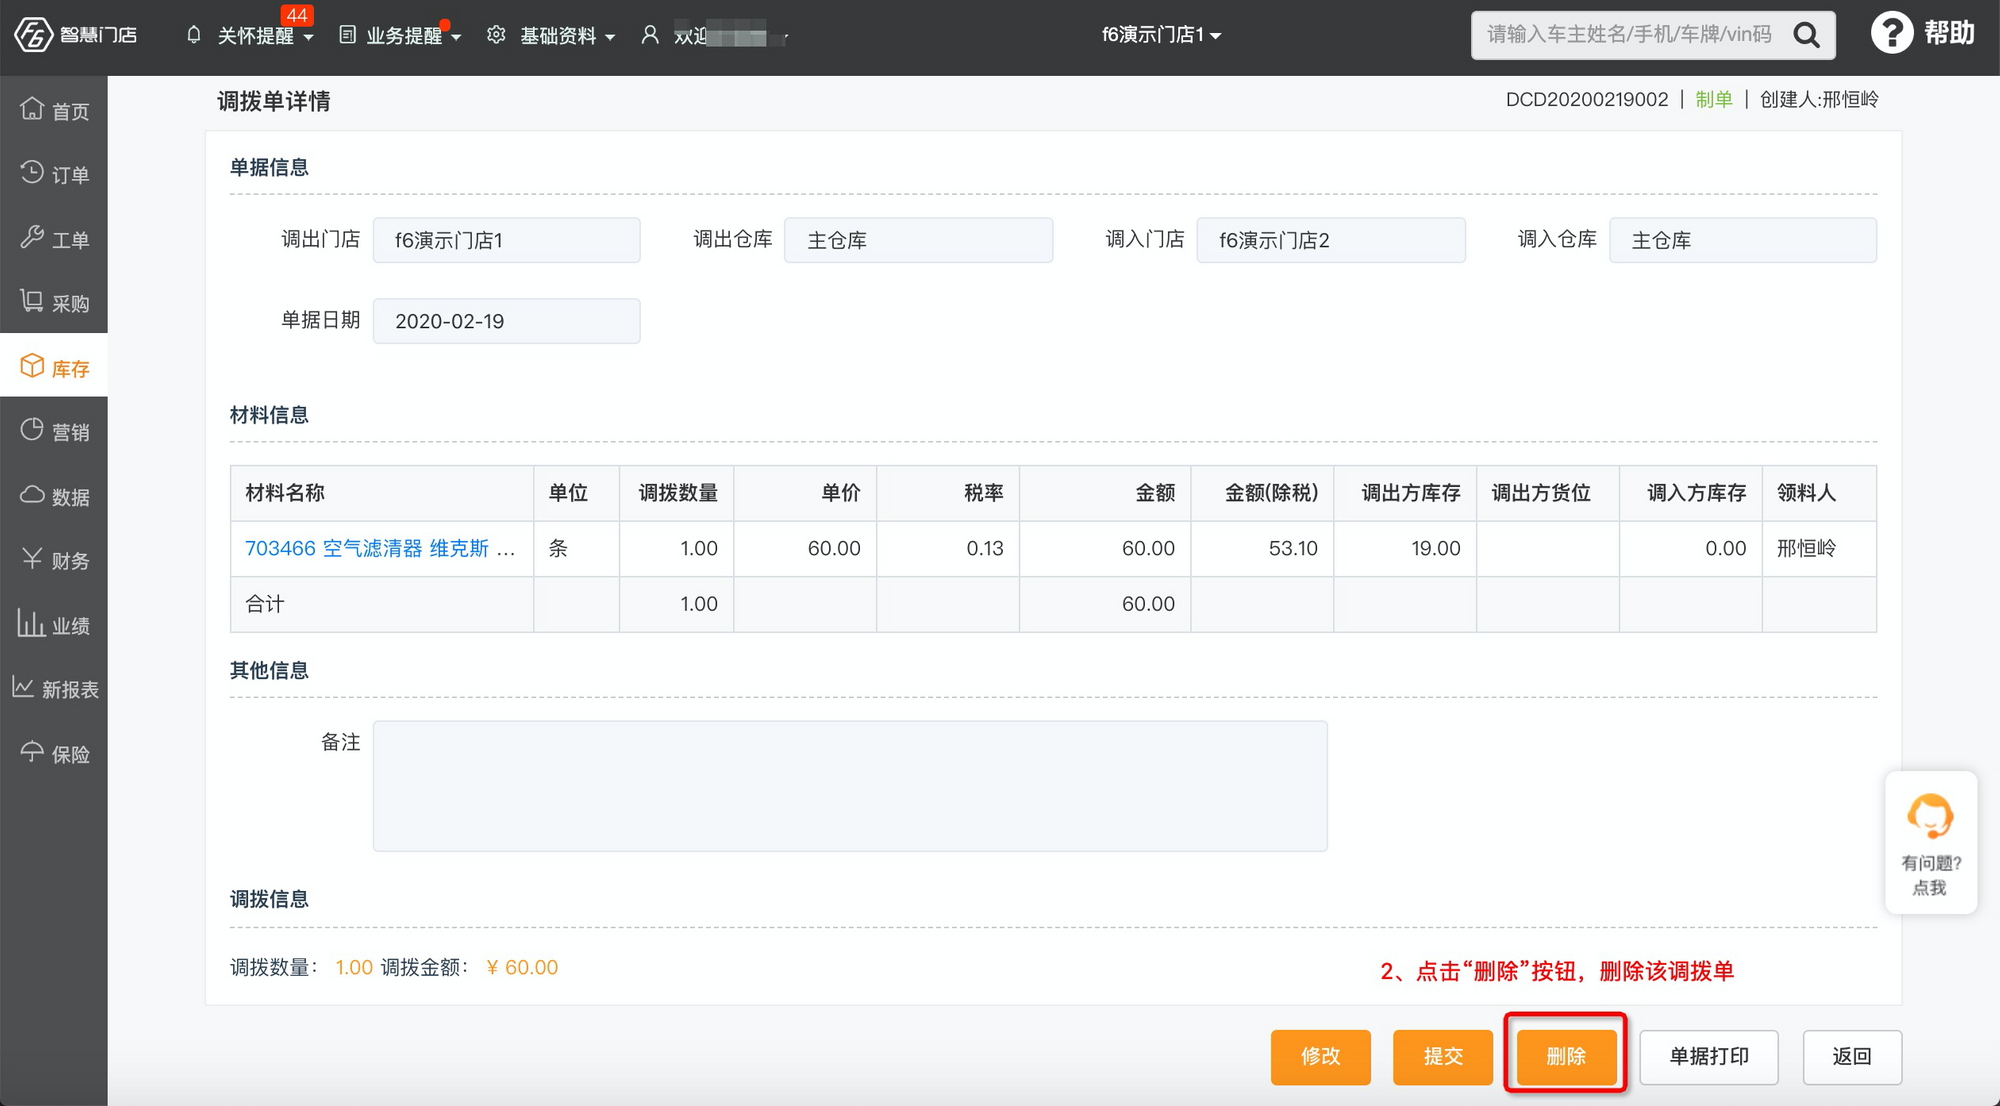The width and height of the screenshot is (2000, 1106).
Task: Focus the car owner search field
Action: coord(1630,35)
